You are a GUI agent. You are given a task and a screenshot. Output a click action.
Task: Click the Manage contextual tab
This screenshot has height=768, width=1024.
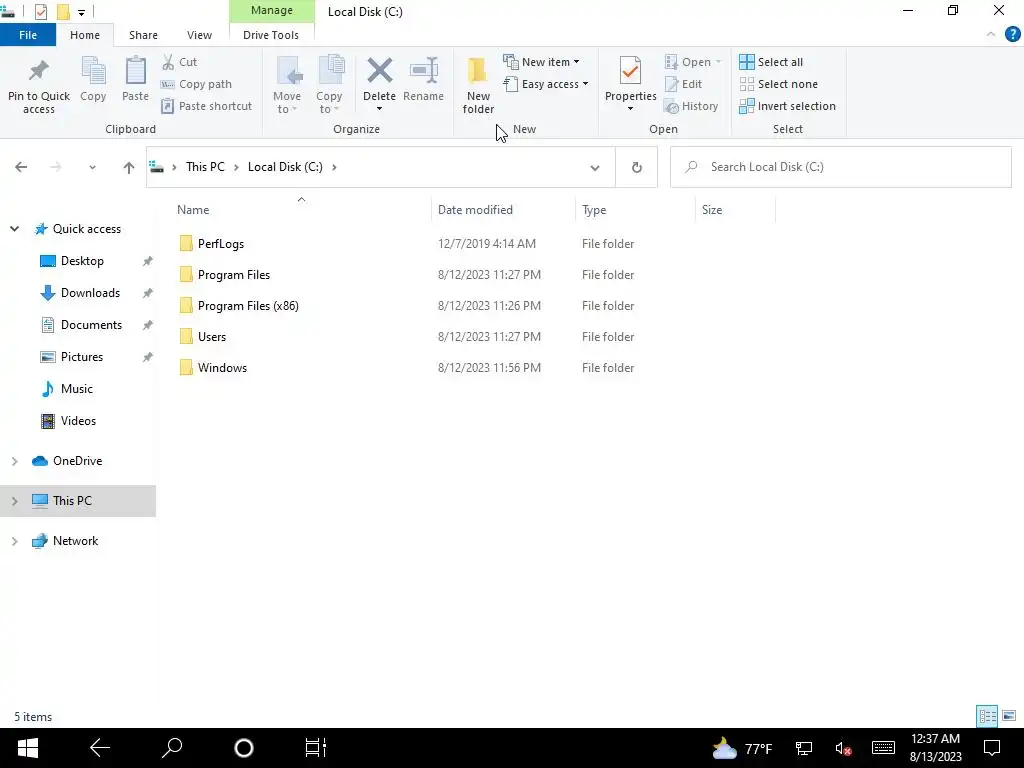tap(272, 10)
